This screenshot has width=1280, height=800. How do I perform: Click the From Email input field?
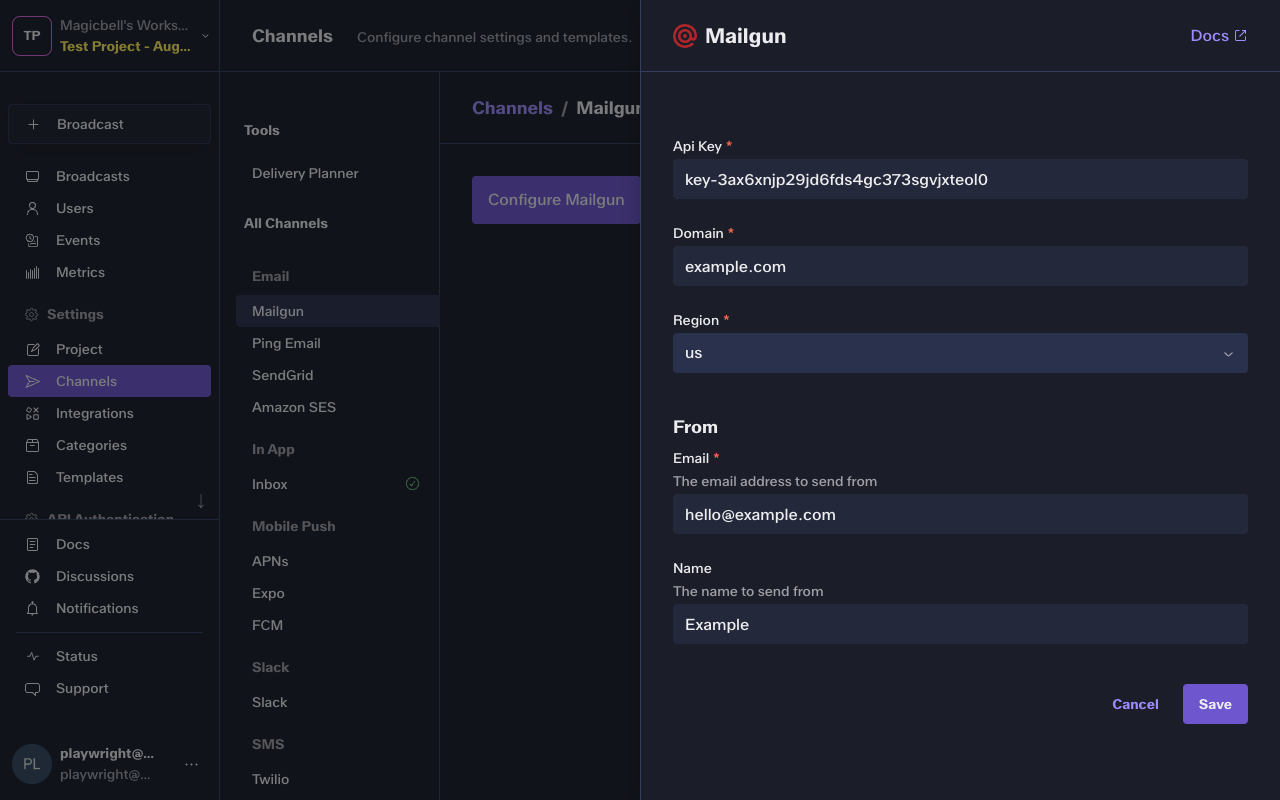click(960, 514)
